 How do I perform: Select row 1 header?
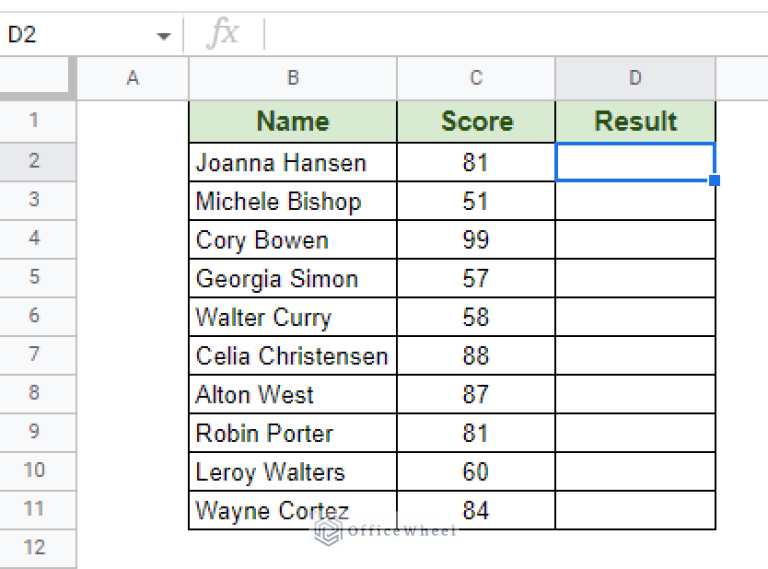[34, 121]
